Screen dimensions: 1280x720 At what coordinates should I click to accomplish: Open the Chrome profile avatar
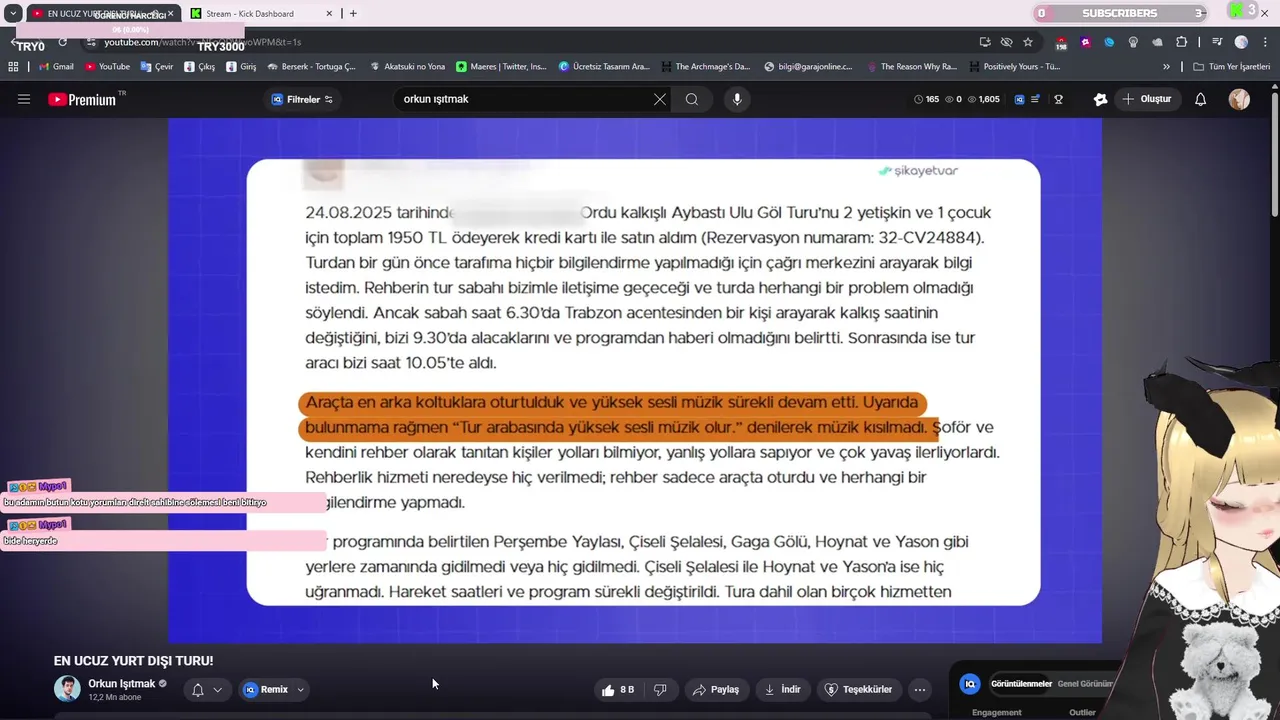(1241, 42)
